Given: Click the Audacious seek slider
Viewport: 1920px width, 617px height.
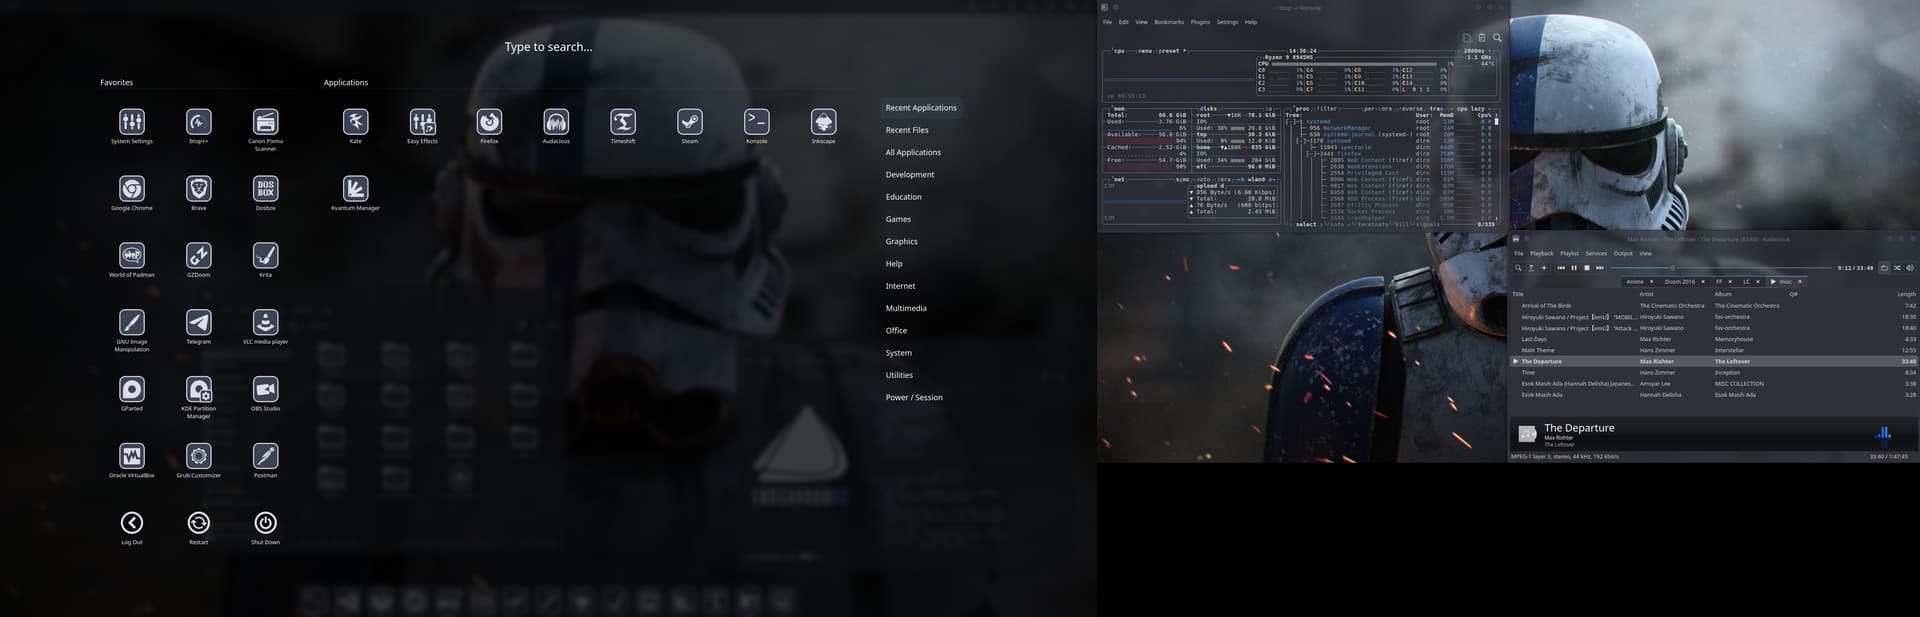Looking at the screenshot, I should click(1721, 268).
